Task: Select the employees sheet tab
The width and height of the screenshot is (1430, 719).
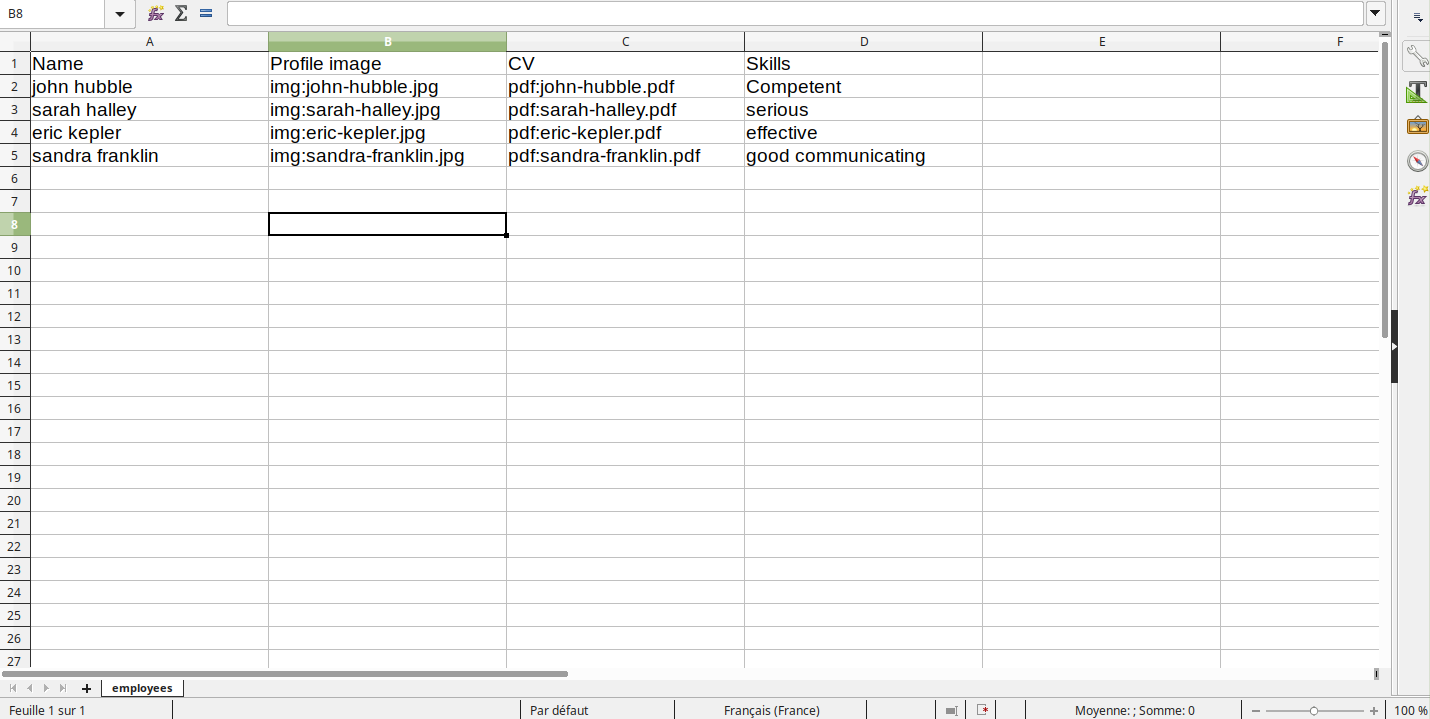Action: 142,688
